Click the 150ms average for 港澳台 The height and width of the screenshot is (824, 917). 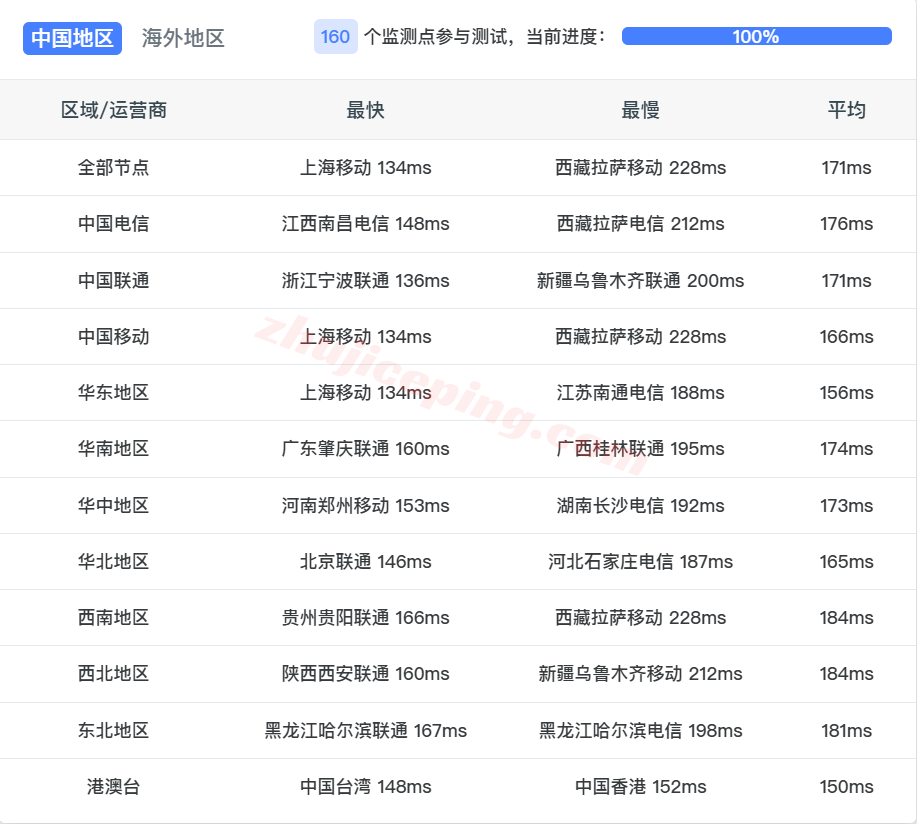click(x=846, y=787)
